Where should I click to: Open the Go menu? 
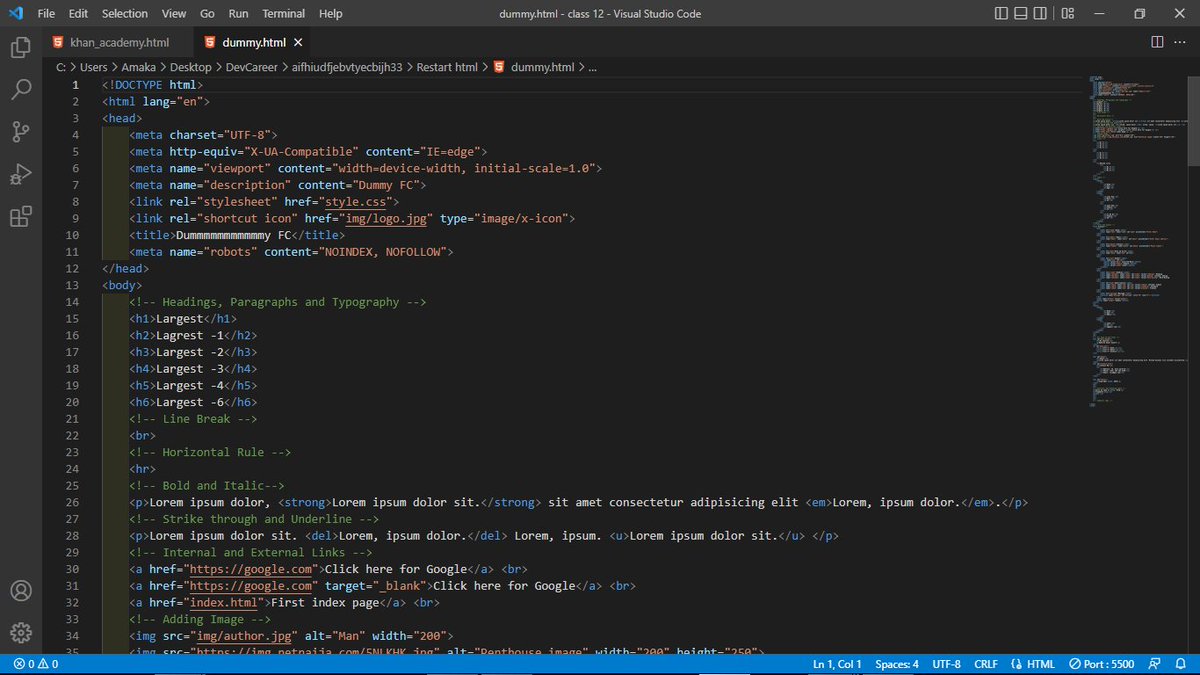pyautogui.click(x=207, y=14)
